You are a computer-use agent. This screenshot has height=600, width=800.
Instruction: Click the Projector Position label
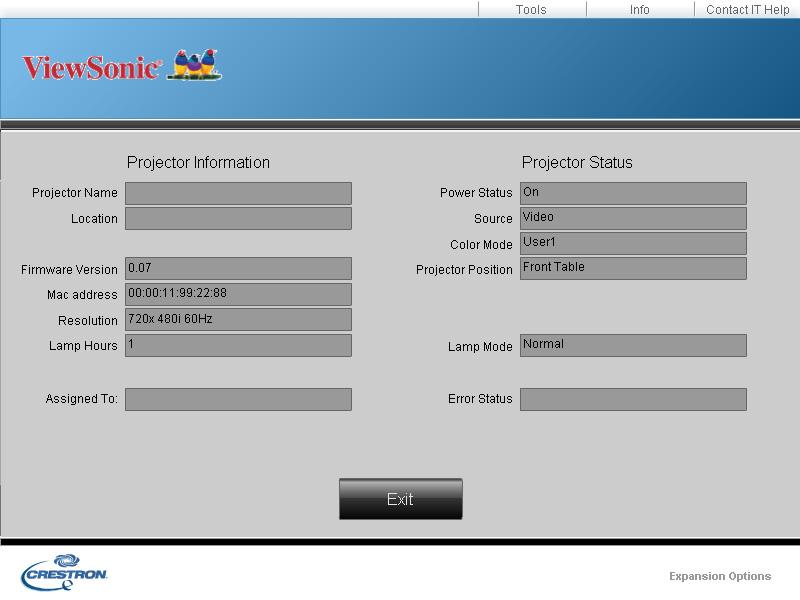coord(464,270)
